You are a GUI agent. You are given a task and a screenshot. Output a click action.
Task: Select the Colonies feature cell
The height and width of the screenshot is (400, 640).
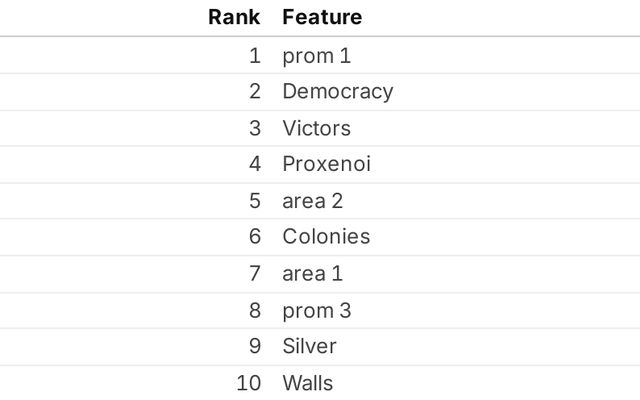[326, 237]
